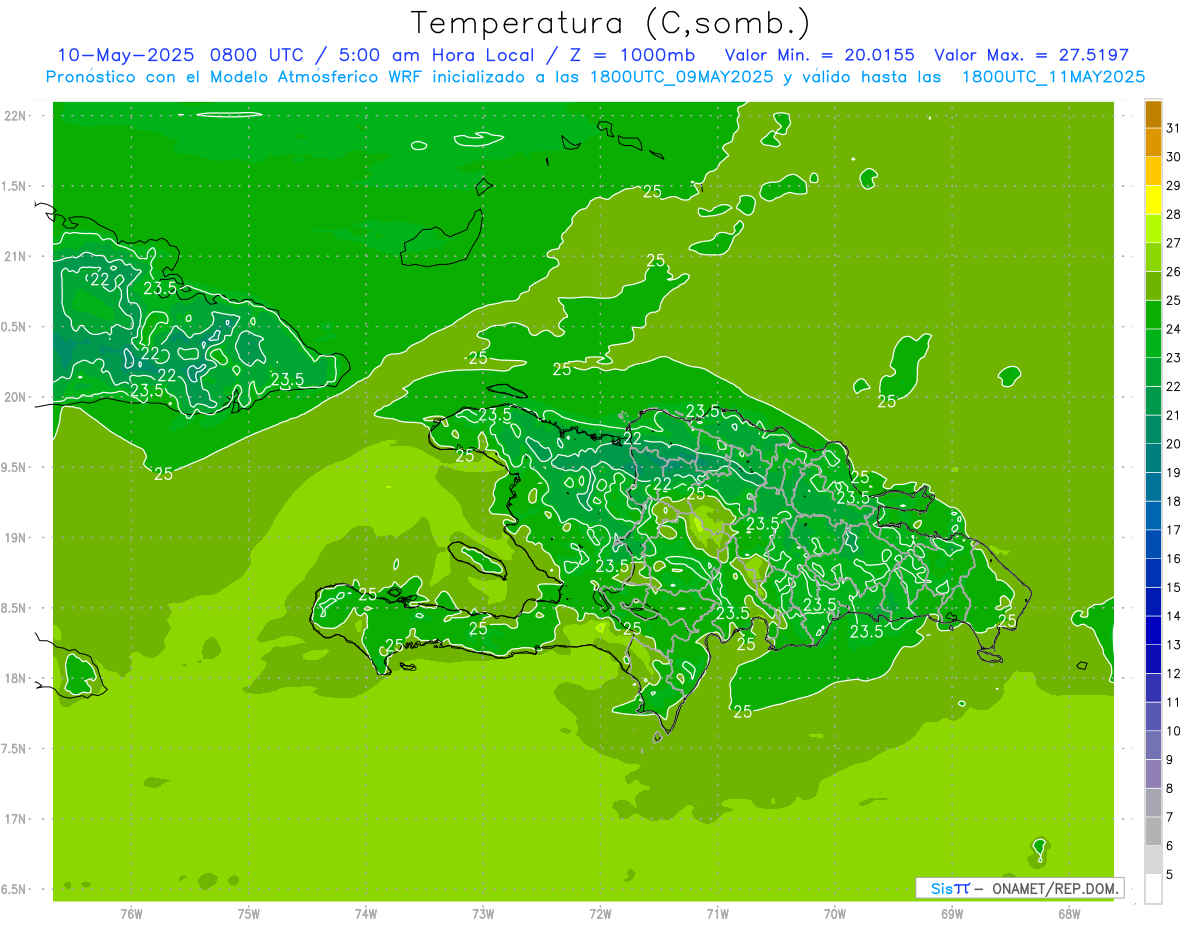Click the latitude label '18N'

[17, 679]
